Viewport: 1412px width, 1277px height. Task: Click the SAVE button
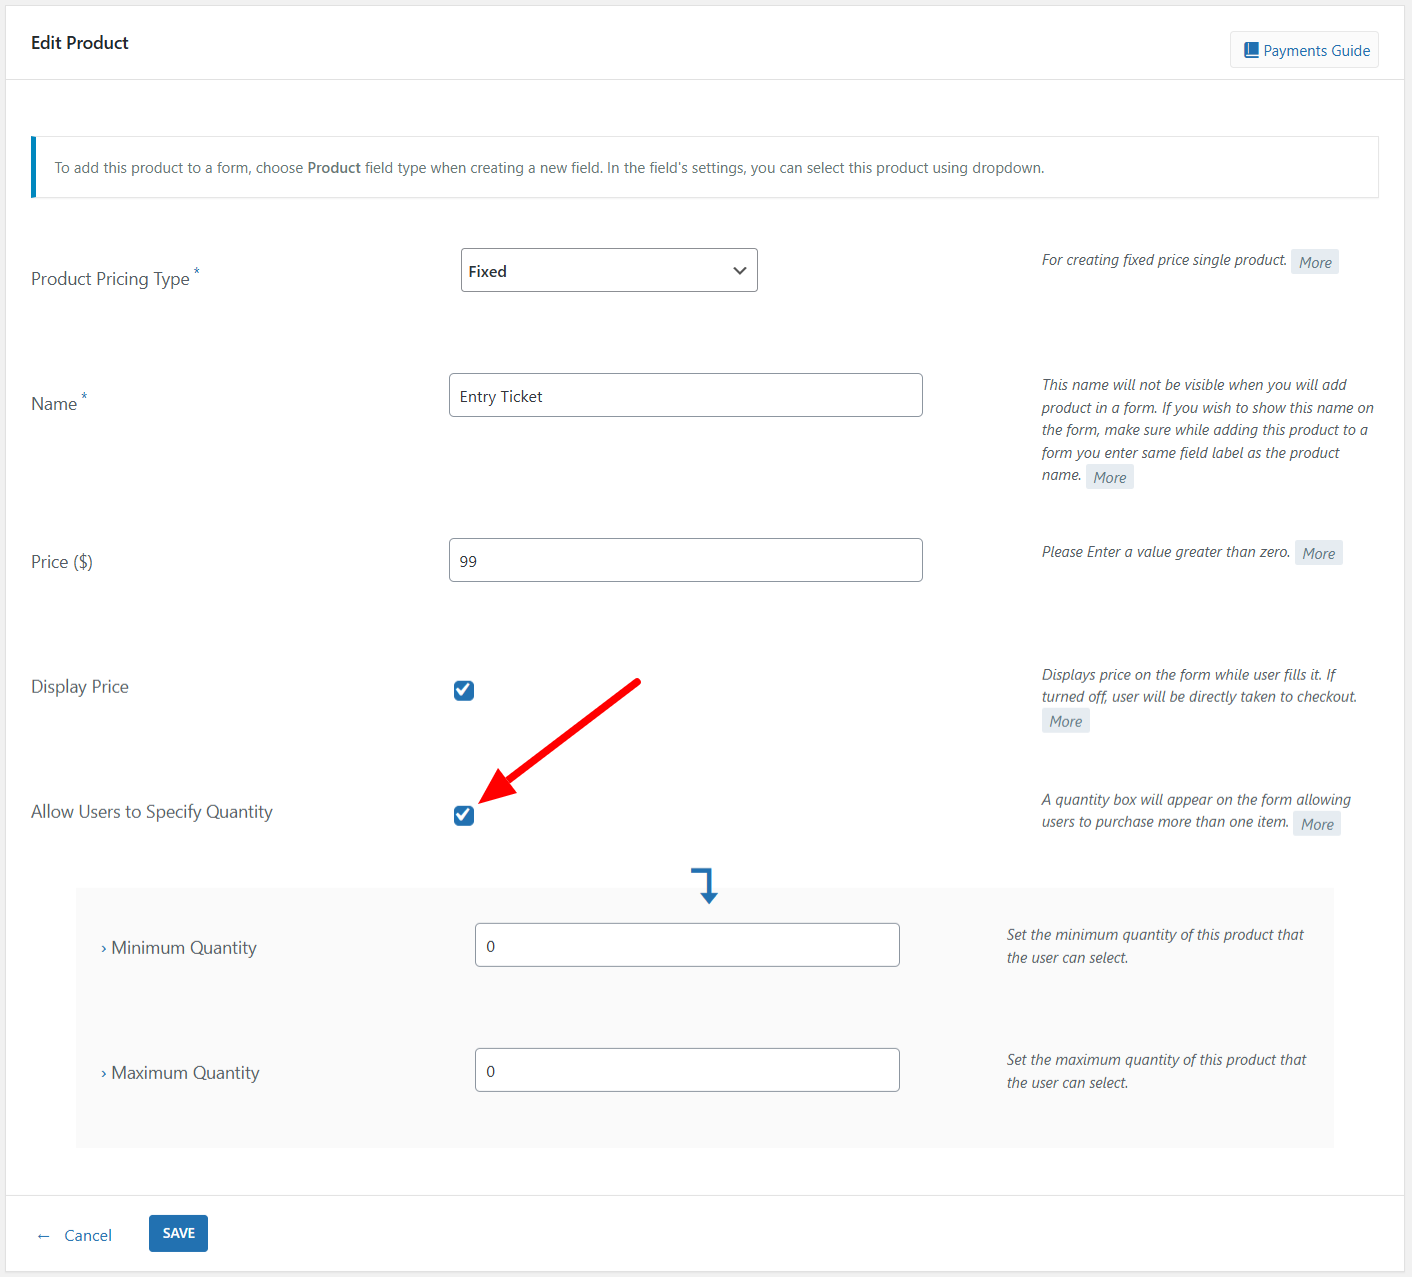pyautogui.click(x=178, y=1233)
